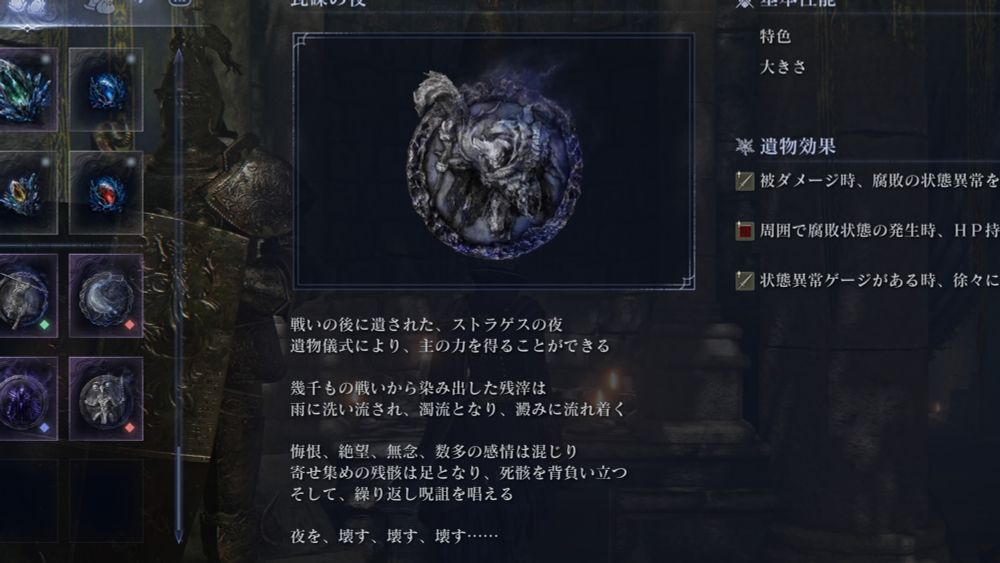Screen dimensions: 1000x563
Task: Pick the yellow gem relic
Action: point(26,193)
